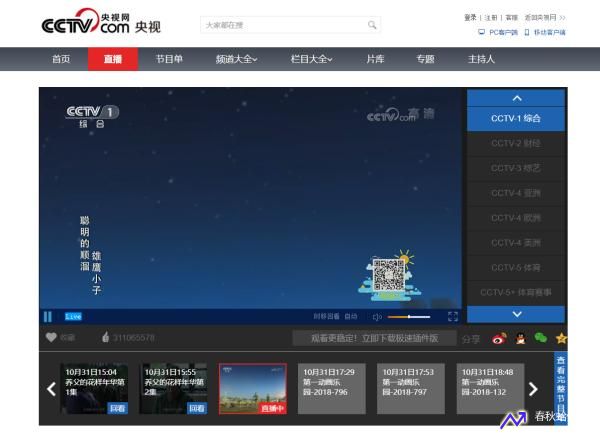The width and height of the screenshot is (600, 443).
Task: Switch to CCTV-5+ 体育赛事 channel
Action: coord(516,293)
